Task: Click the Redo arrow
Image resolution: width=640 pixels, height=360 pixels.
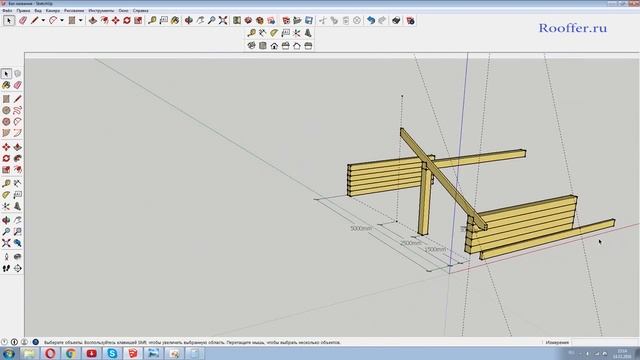Action: [382, 20]
